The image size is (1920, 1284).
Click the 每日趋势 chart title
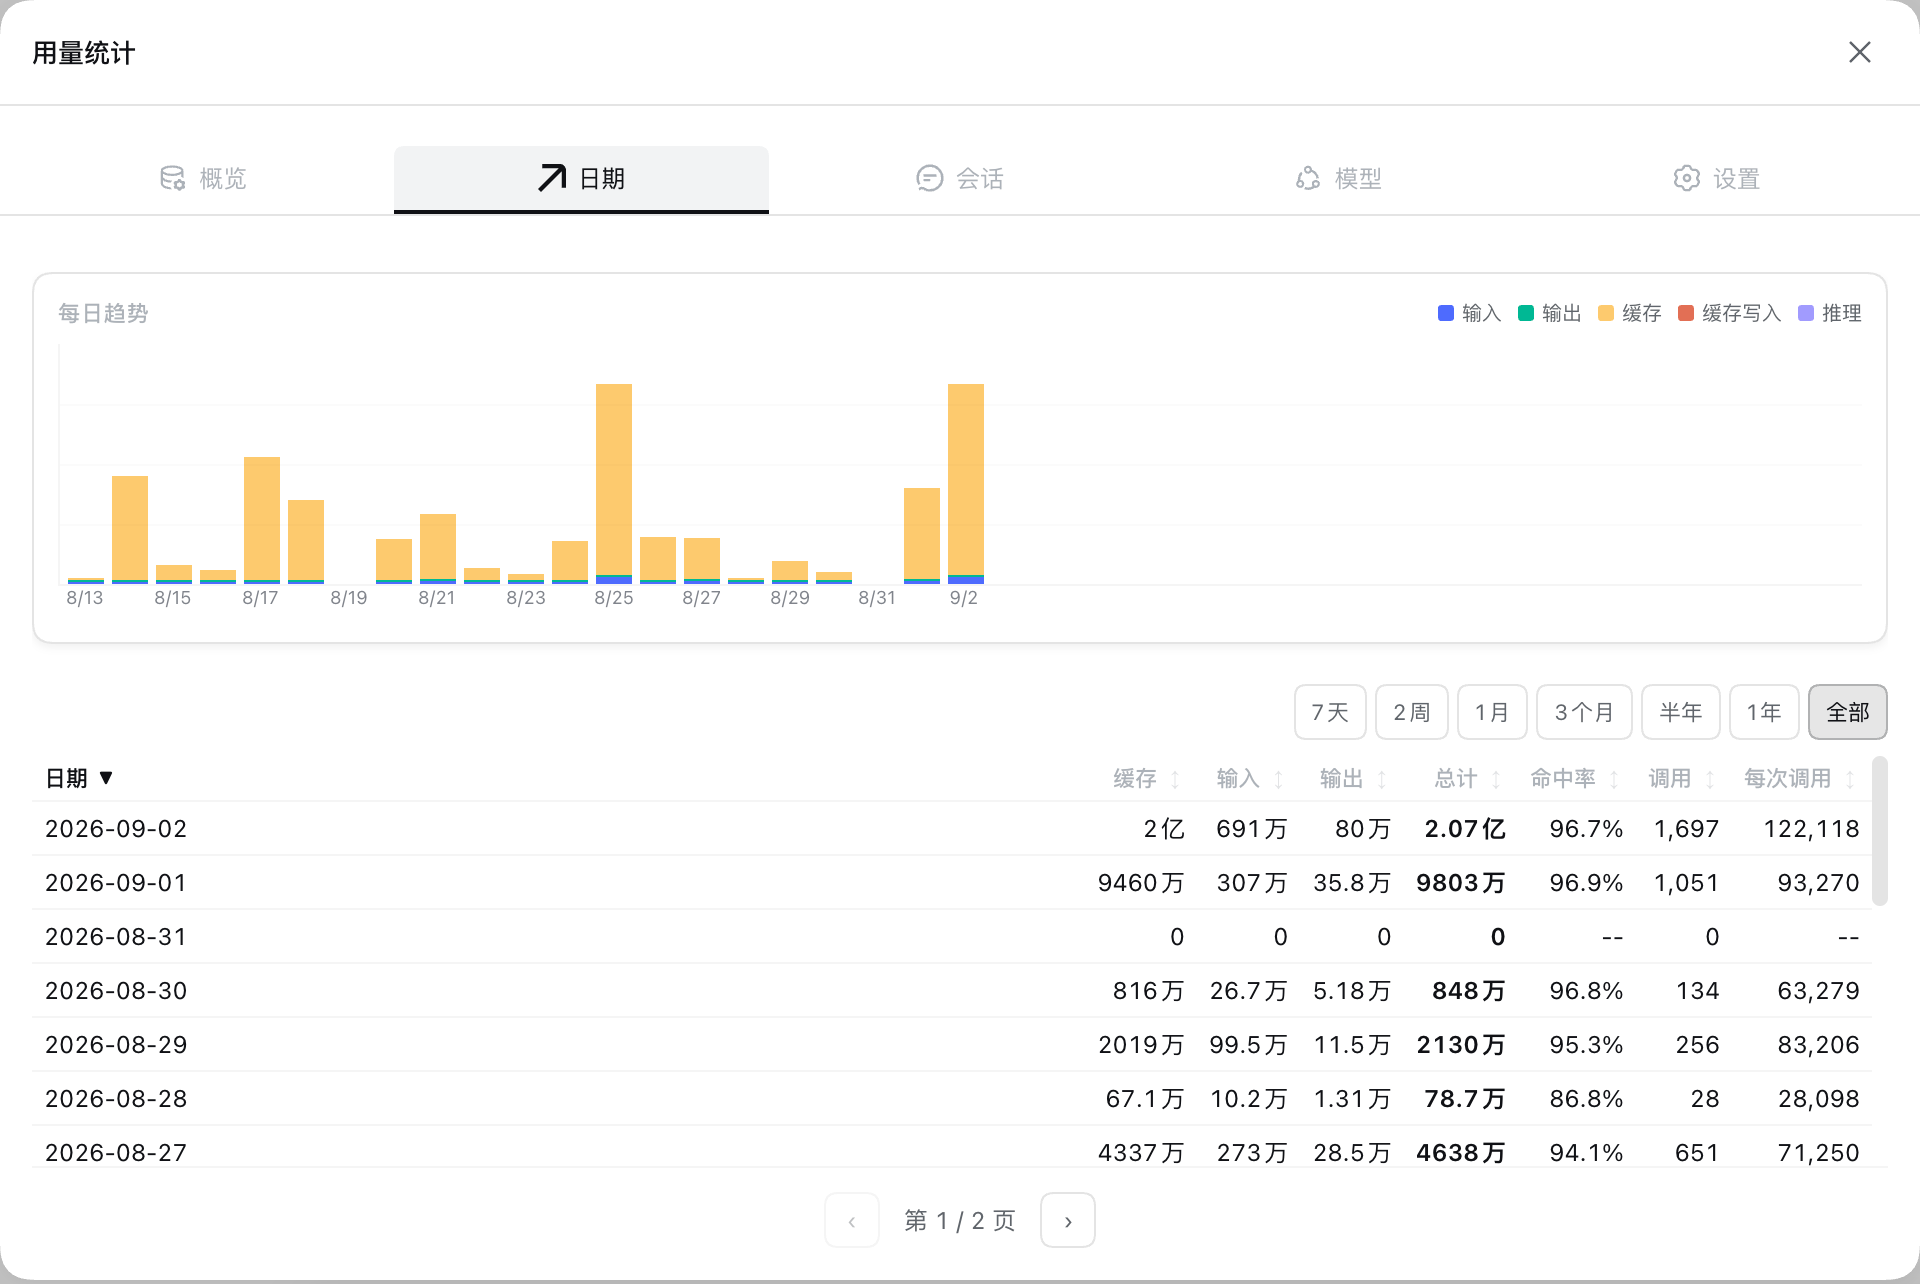coord(103,313)
